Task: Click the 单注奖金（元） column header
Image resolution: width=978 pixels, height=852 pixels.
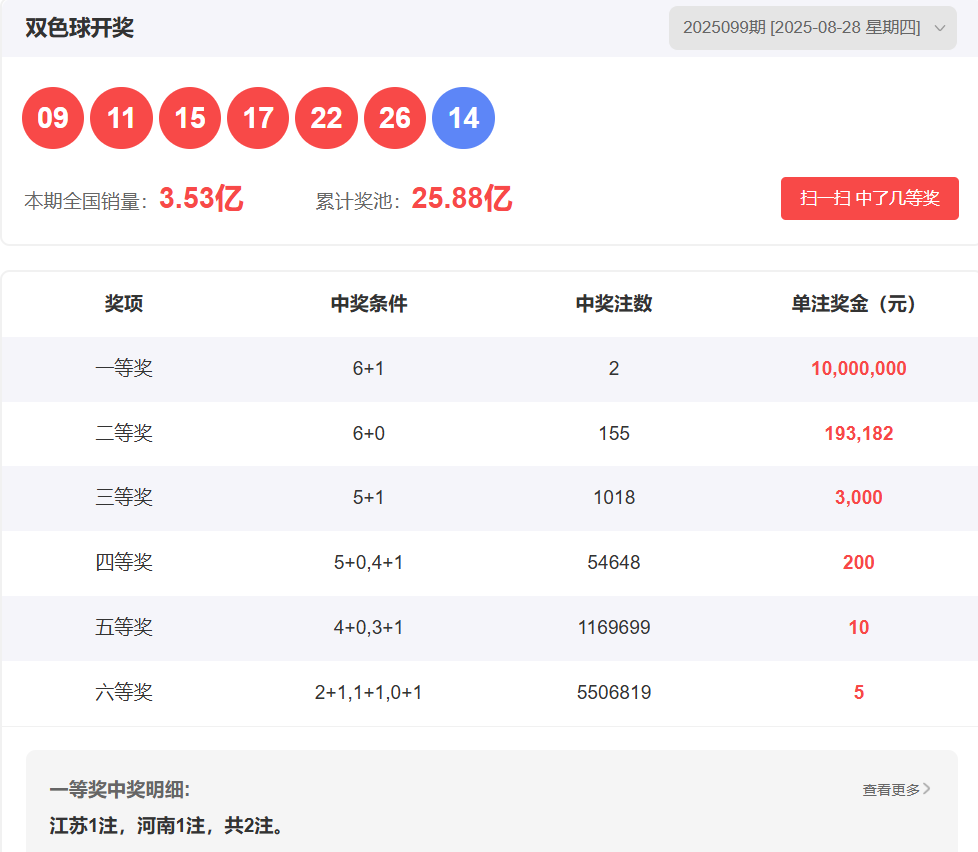Action: [858, 304]
